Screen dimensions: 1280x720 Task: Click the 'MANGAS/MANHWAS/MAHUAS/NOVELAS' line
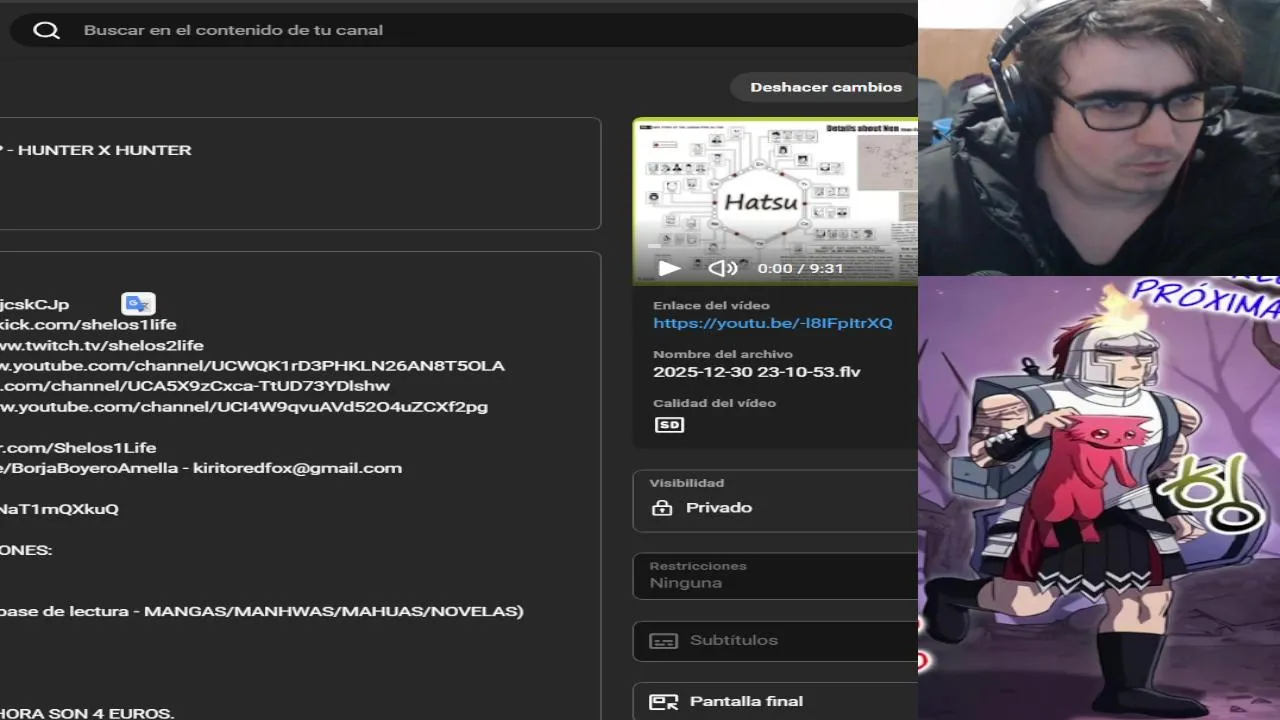point(261,611)
